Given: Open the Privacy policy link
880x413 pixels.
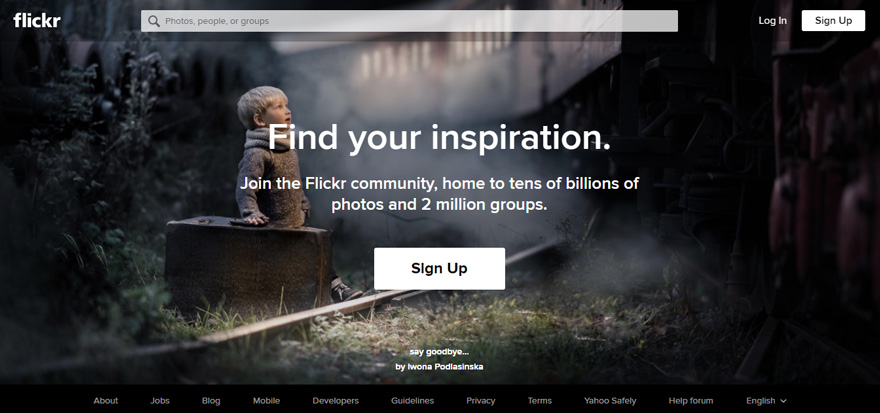Looking at the screenshot, I should tap(481, 401).
